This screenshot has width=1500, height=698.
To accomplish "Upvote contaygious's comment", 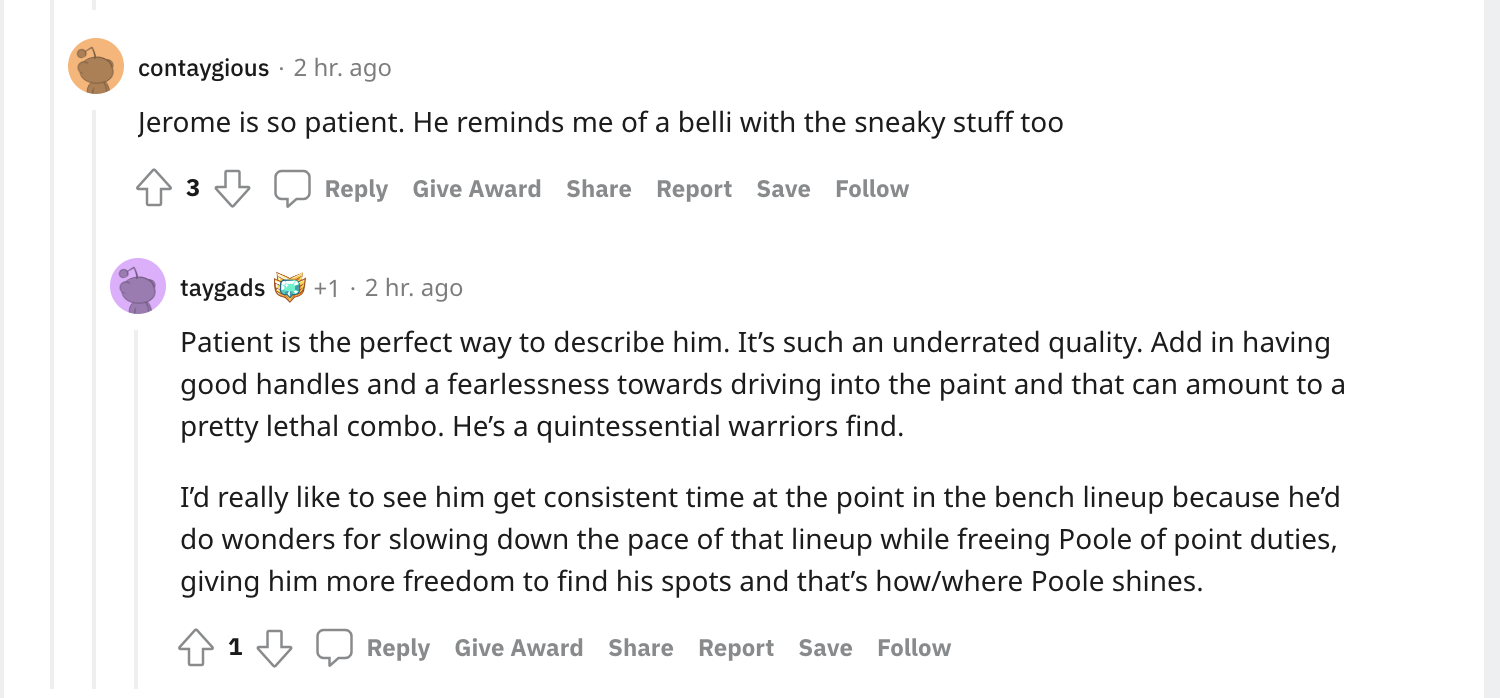I will pos(153,189).
